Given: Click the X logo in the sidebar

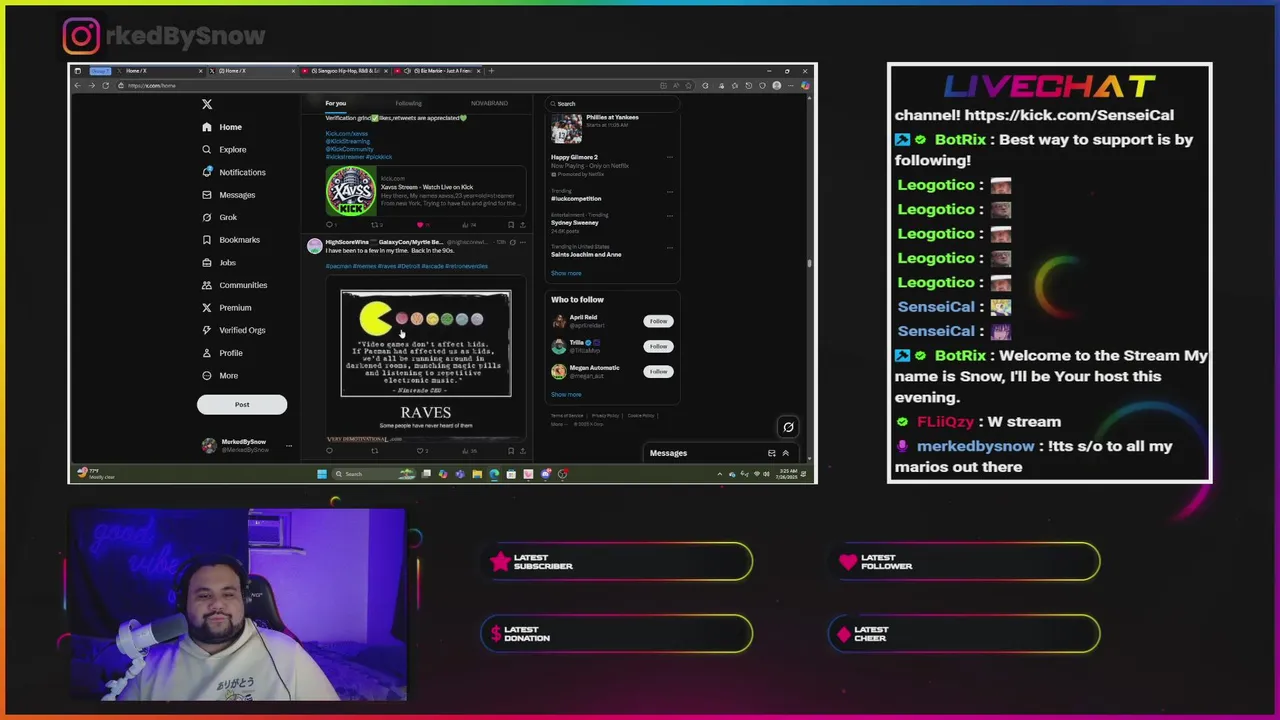Looking at the screenshot, I should coord(207,104).
